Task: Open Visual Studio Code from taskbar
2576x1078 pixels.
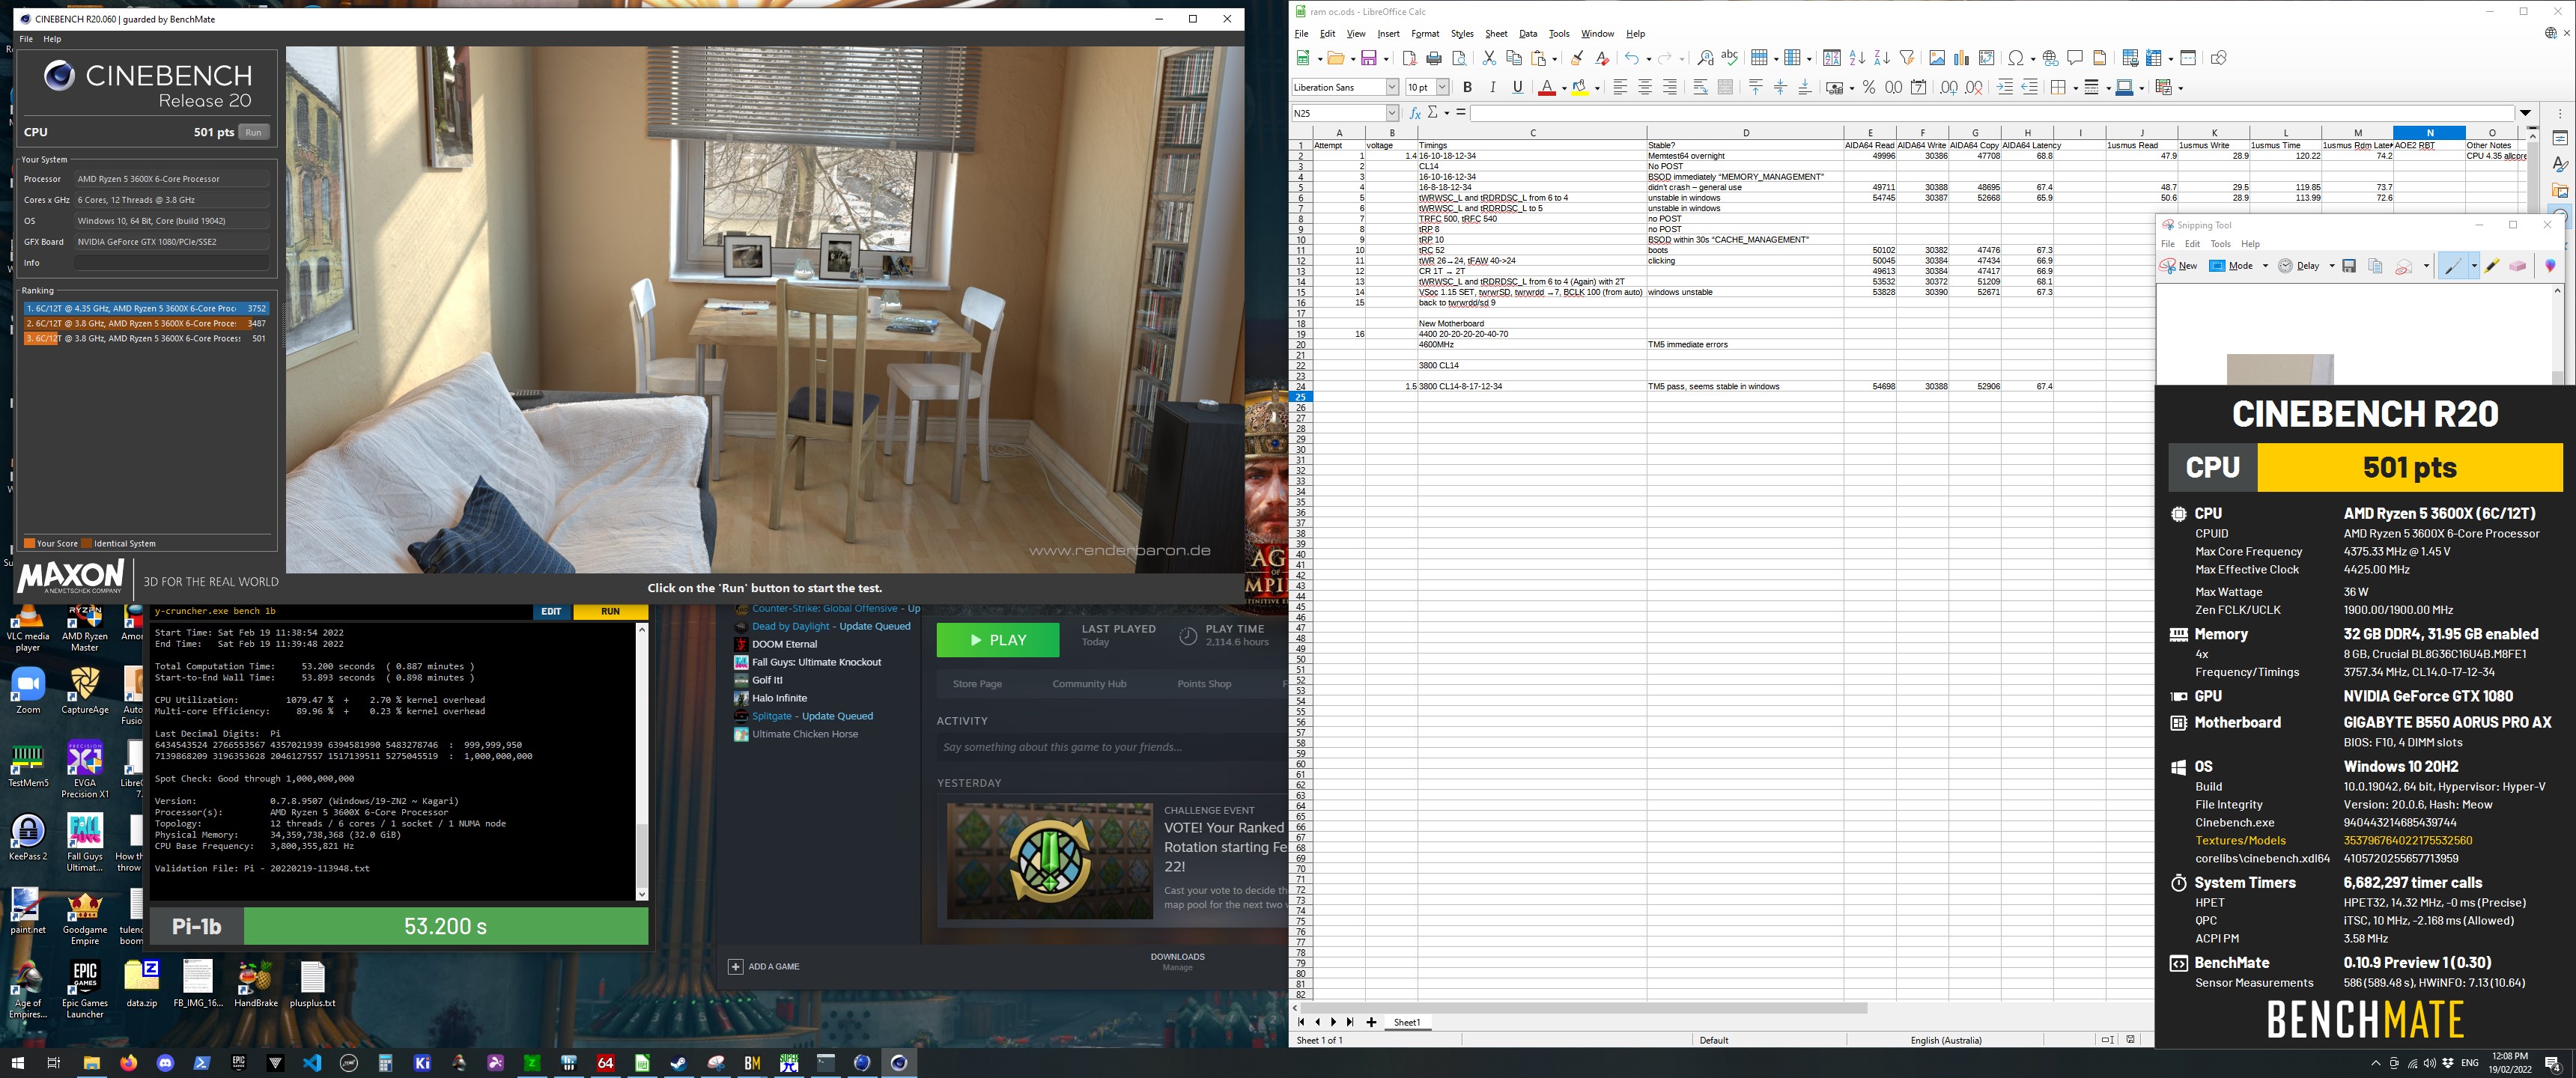Action: coord(312,1063)
